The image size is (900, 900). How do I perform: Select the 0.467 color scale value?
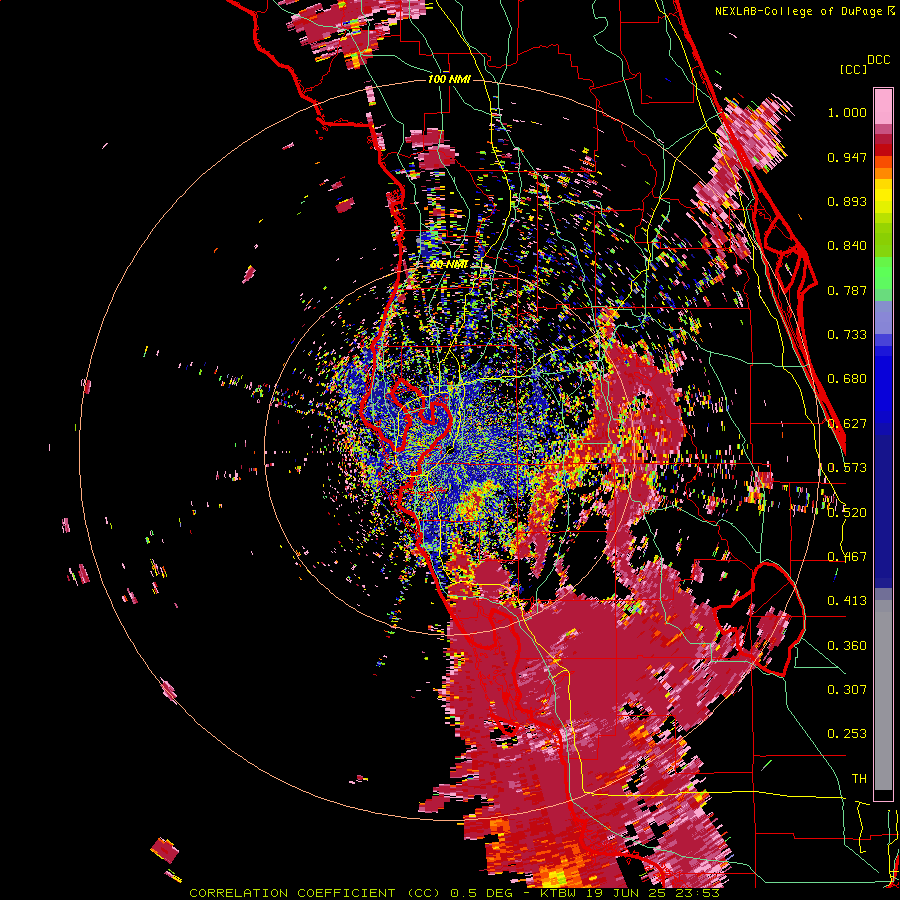point(847,557)
